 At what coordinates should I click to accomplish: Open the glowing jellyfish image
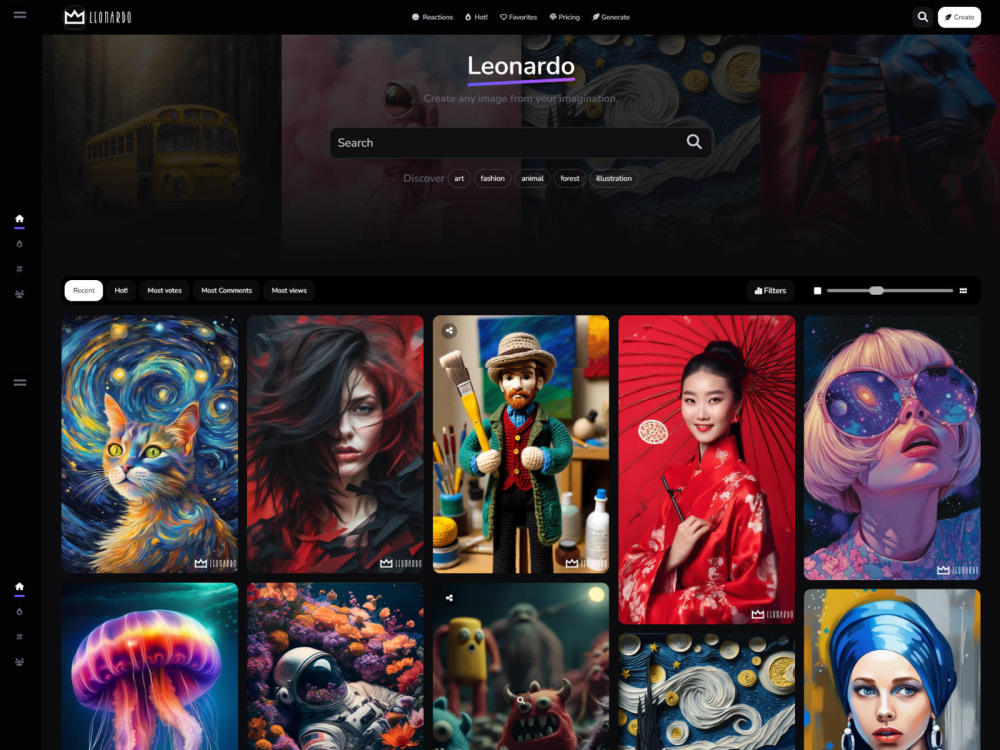pyautogui.click(x=149, y=666)
